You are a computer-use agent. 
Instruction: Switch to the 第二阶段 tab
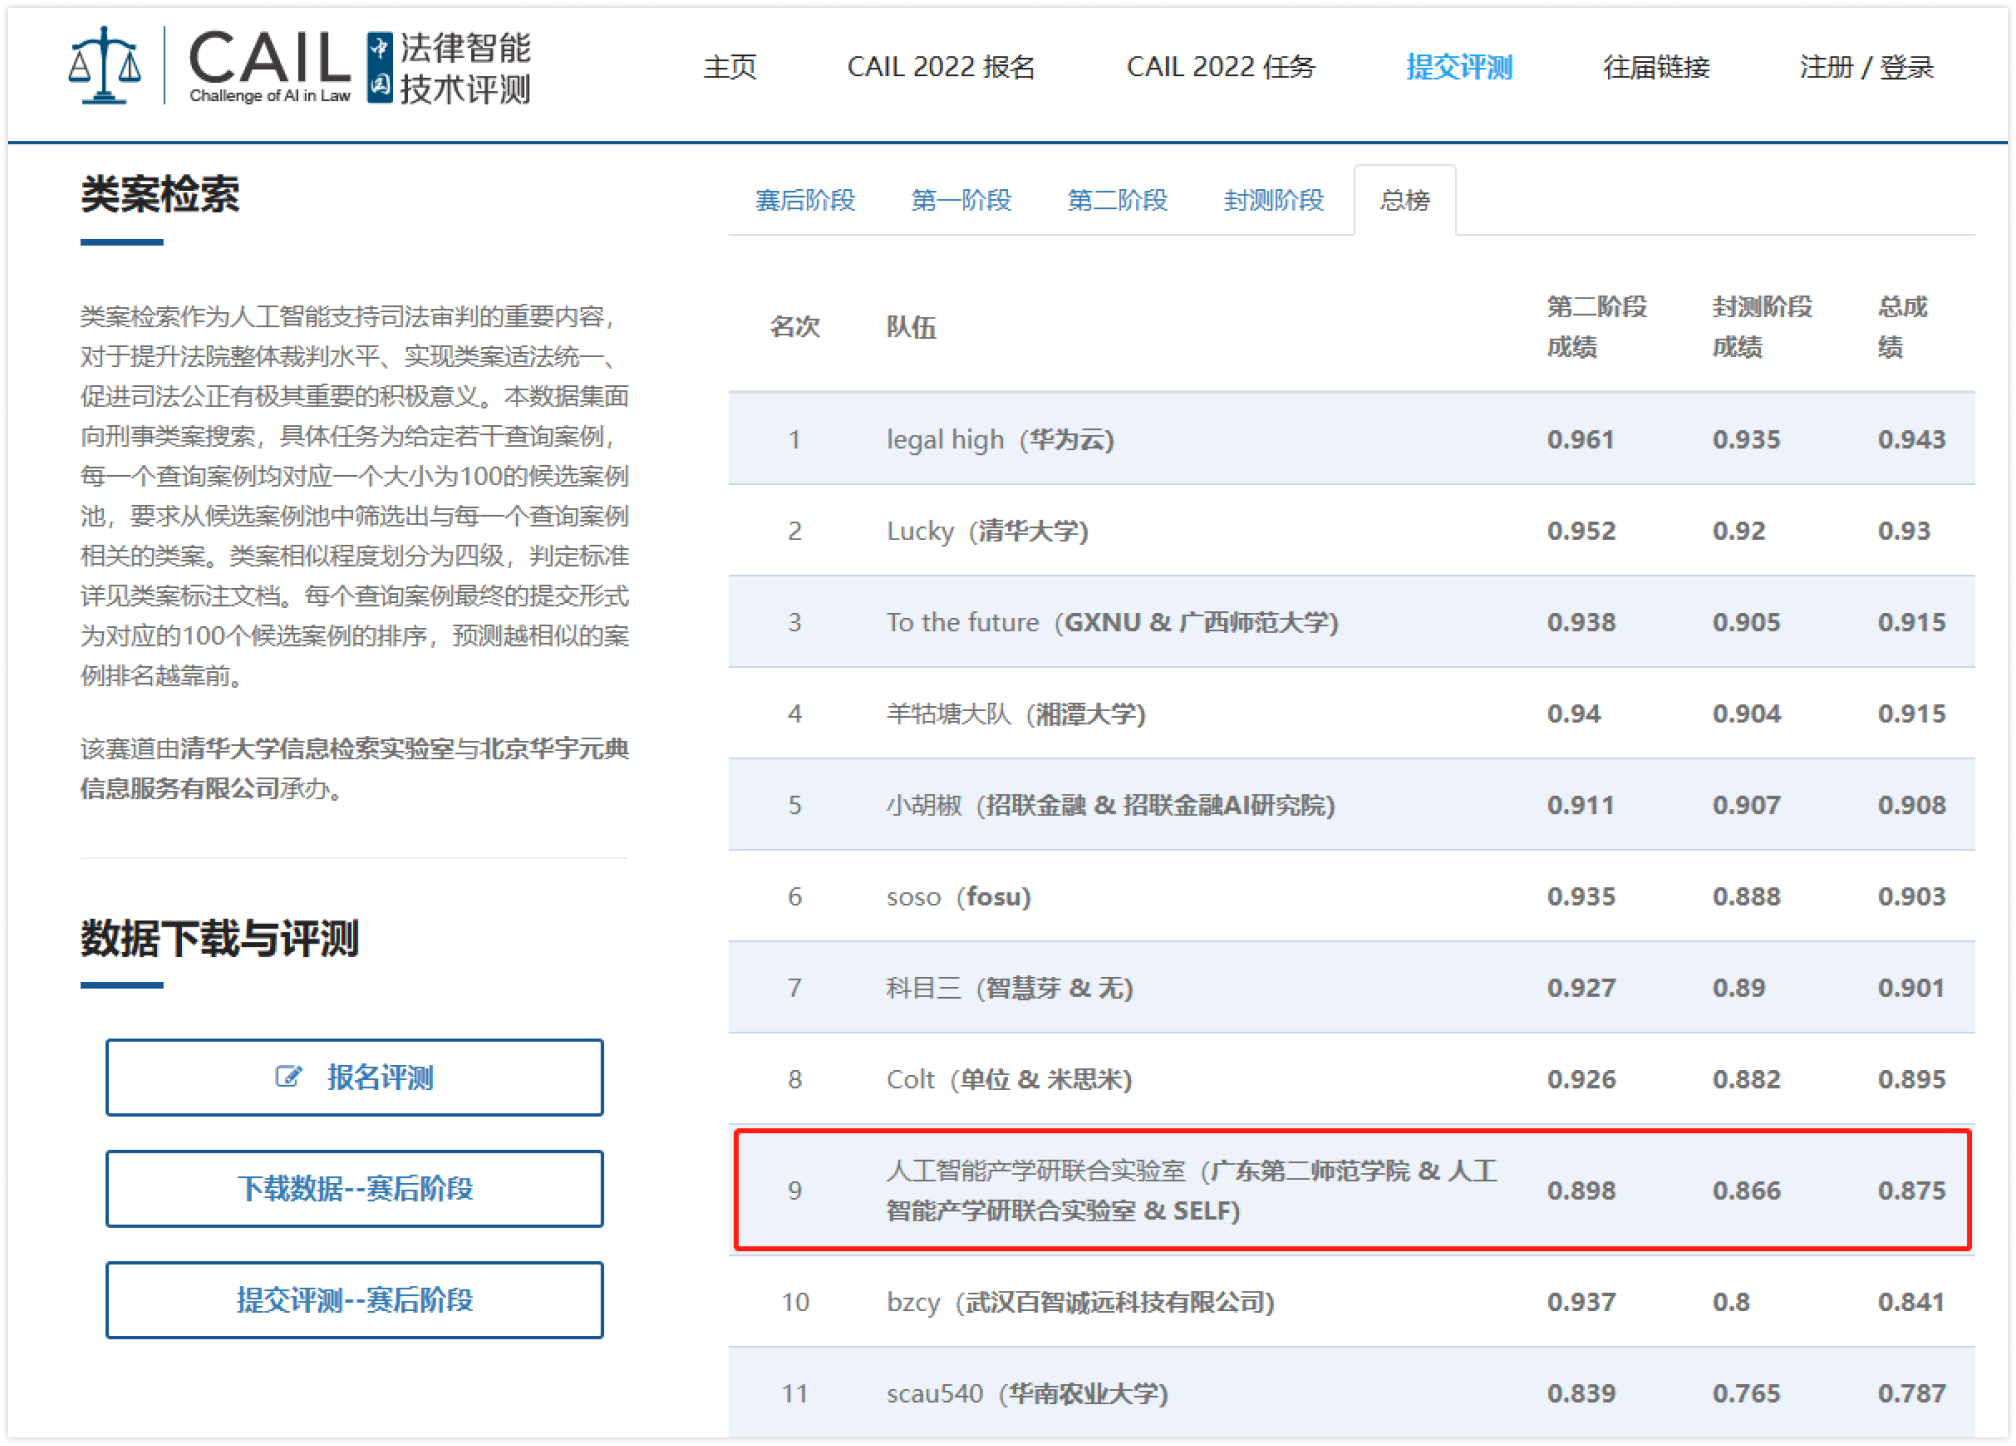click(x=1117, y=200)
